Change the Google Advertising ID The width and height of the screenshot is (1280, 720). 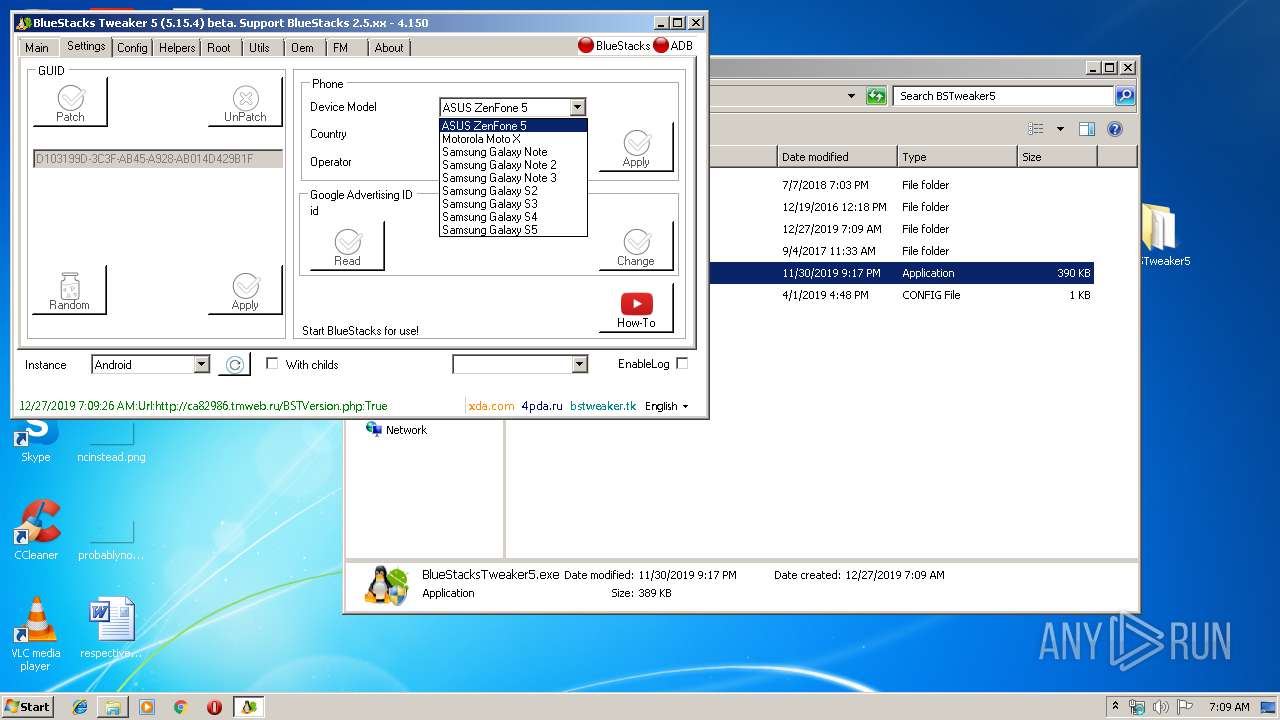(636, 246)
